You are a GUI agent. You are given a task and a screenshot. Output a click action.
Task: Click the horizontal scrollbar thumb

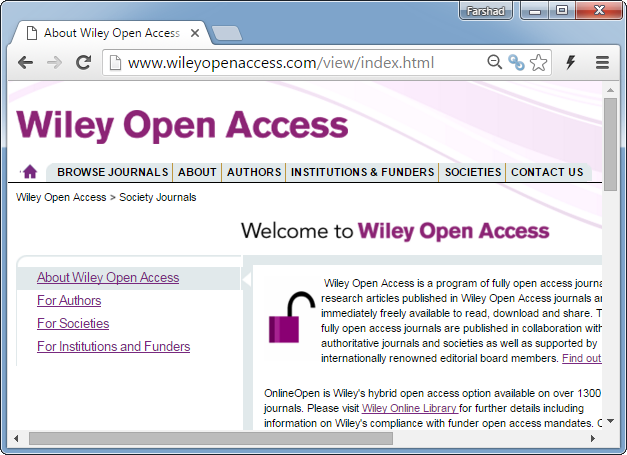(211, 438)
